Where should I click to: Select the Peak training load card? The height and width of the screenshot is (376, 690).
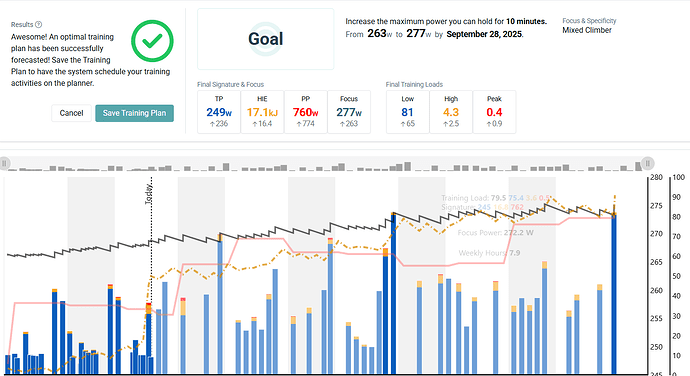494,112
